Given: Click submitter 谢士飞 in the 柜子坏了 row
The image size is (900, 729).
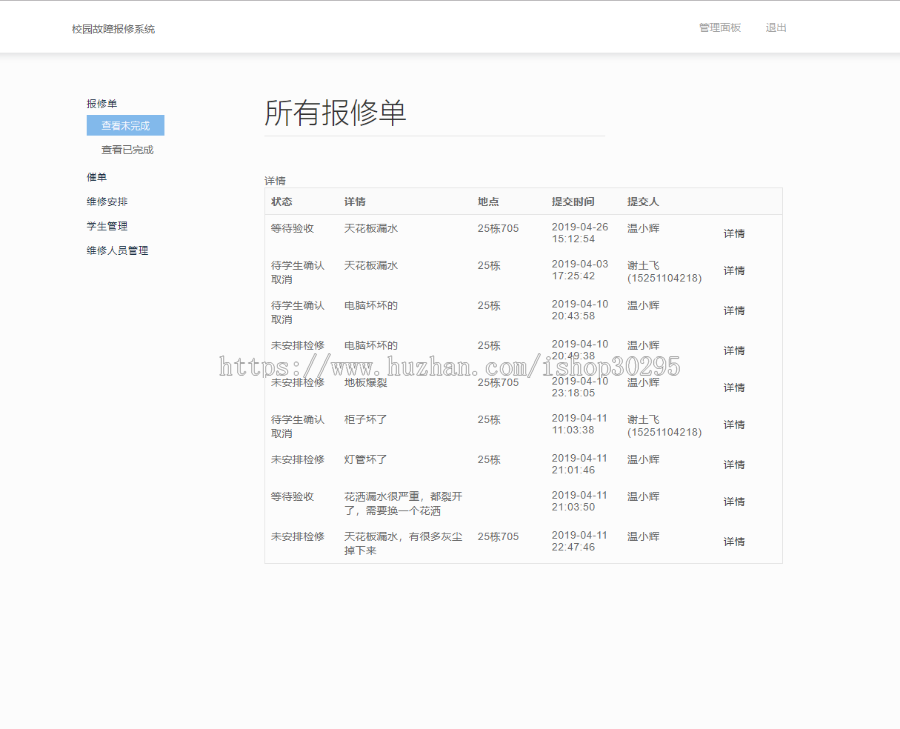Looking at the screenshot, I should 664,426.
